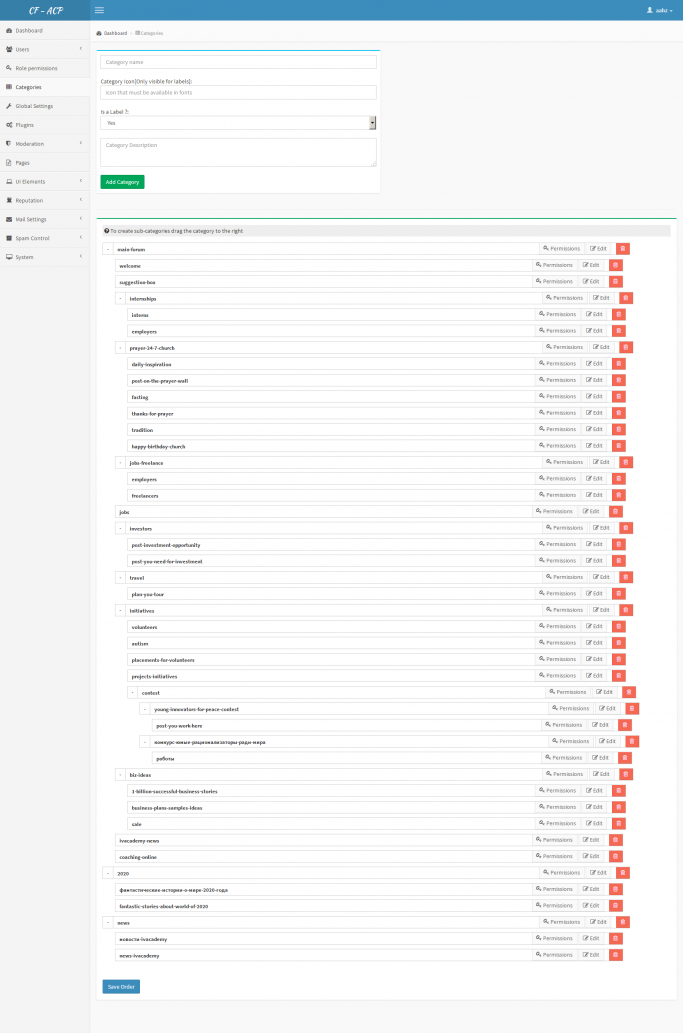683x1033 pixels.
Task: Edit the welcome category
Action: point(591,265)
